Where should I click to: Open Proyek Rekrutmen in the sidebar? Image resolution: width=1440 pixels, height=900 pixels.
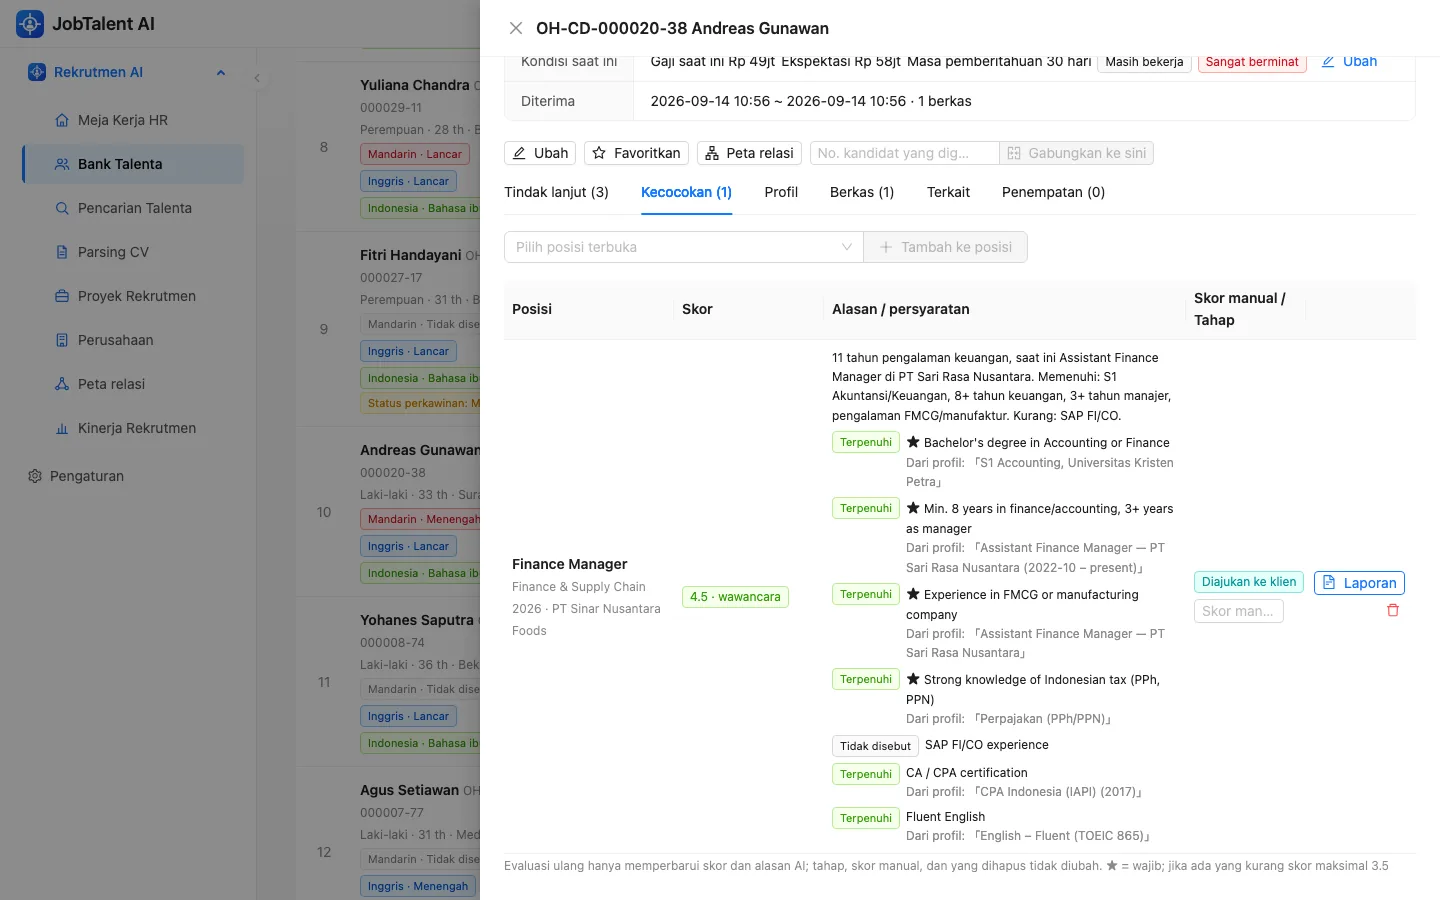tap(133, 296)
